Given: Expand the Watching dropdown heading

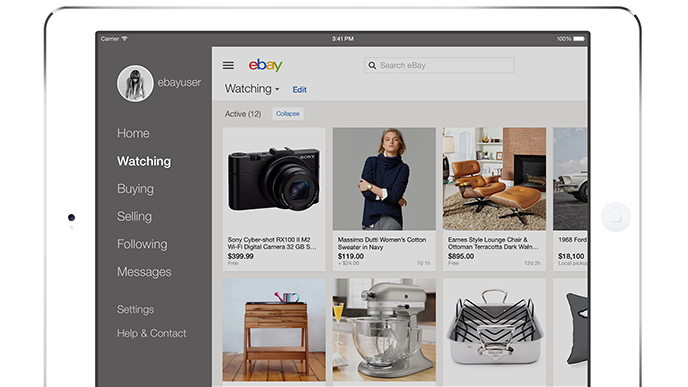Looking at the screenshot, I should click(252, 89).
